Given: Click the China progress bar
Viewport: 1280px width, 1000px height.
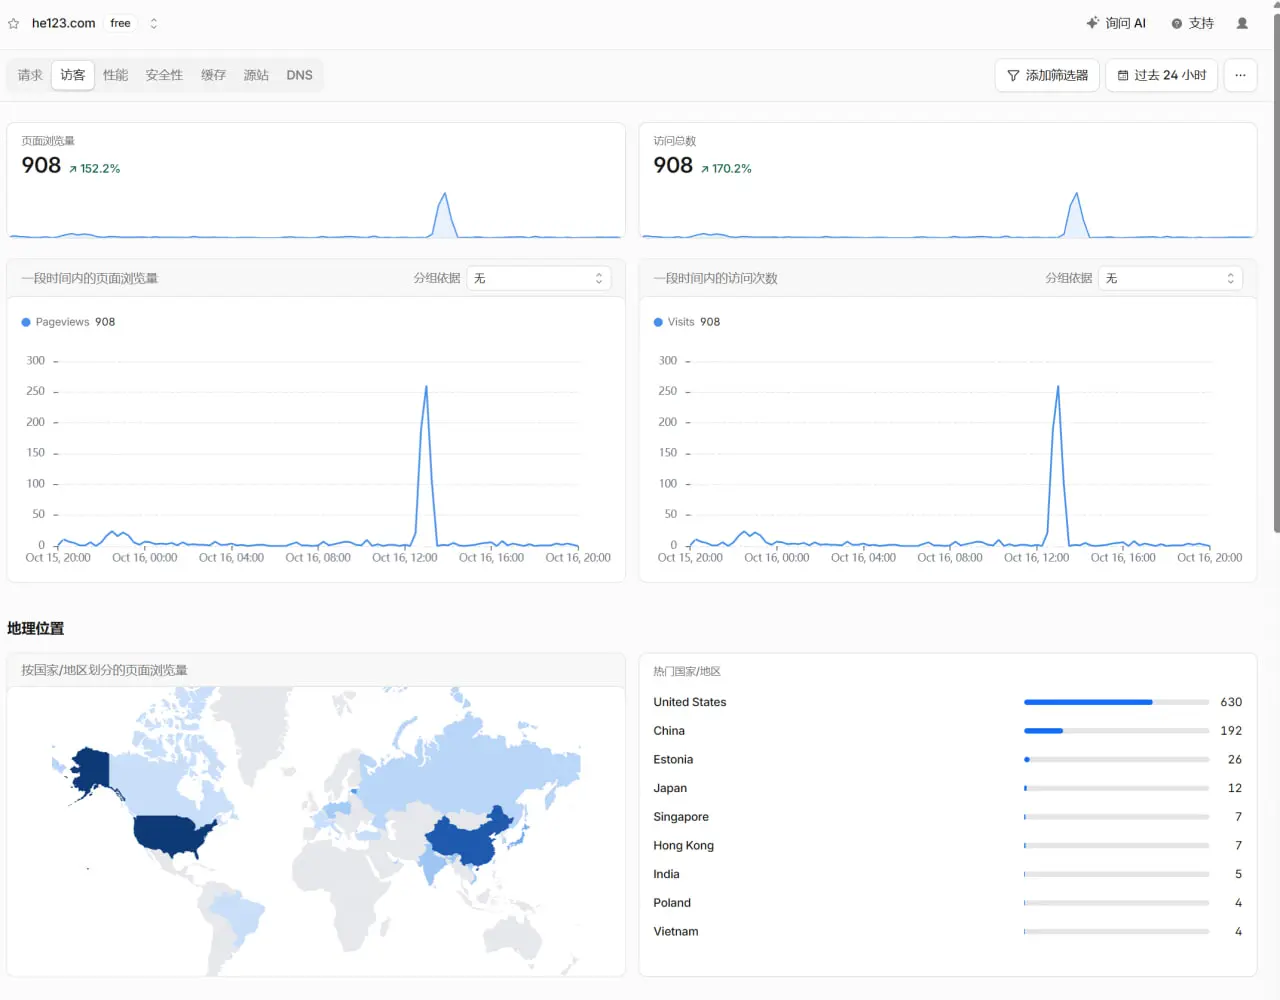Looking at the screenshot, I should (x=1117, y=731).
